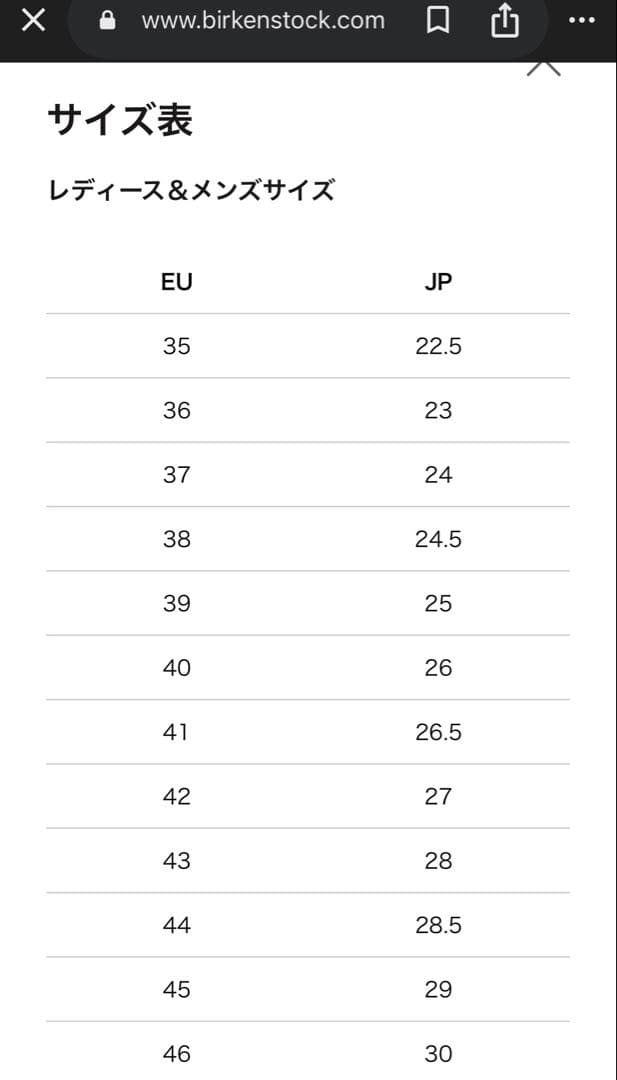617x1080 pixels.
Task: Close the in-app browser with the X
Action: click(33, 20)
